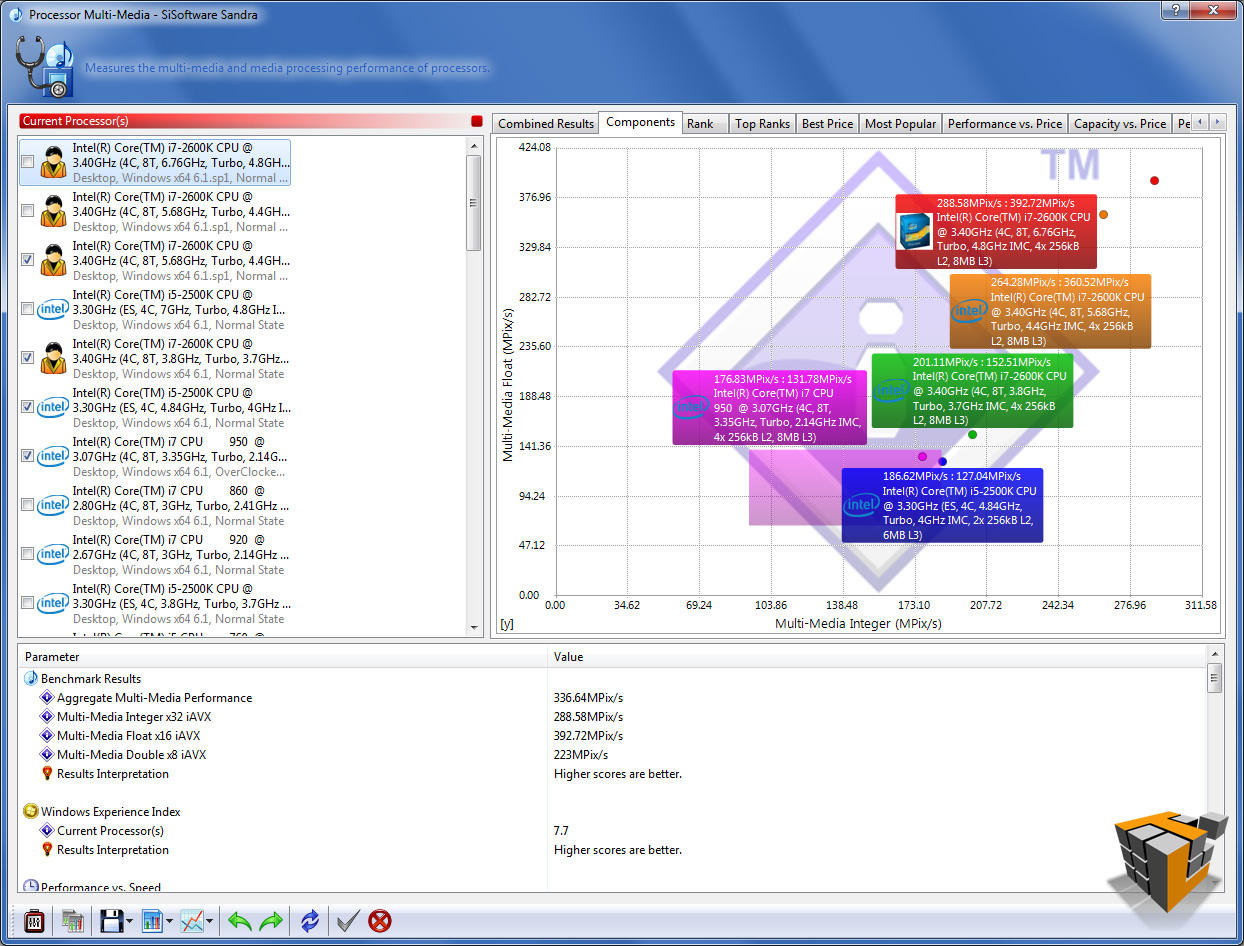Screen dimensions: 1244x946
Task: Confirm with the grey checkmark icon
Action: pyautogui.click(x=348, y=920)
